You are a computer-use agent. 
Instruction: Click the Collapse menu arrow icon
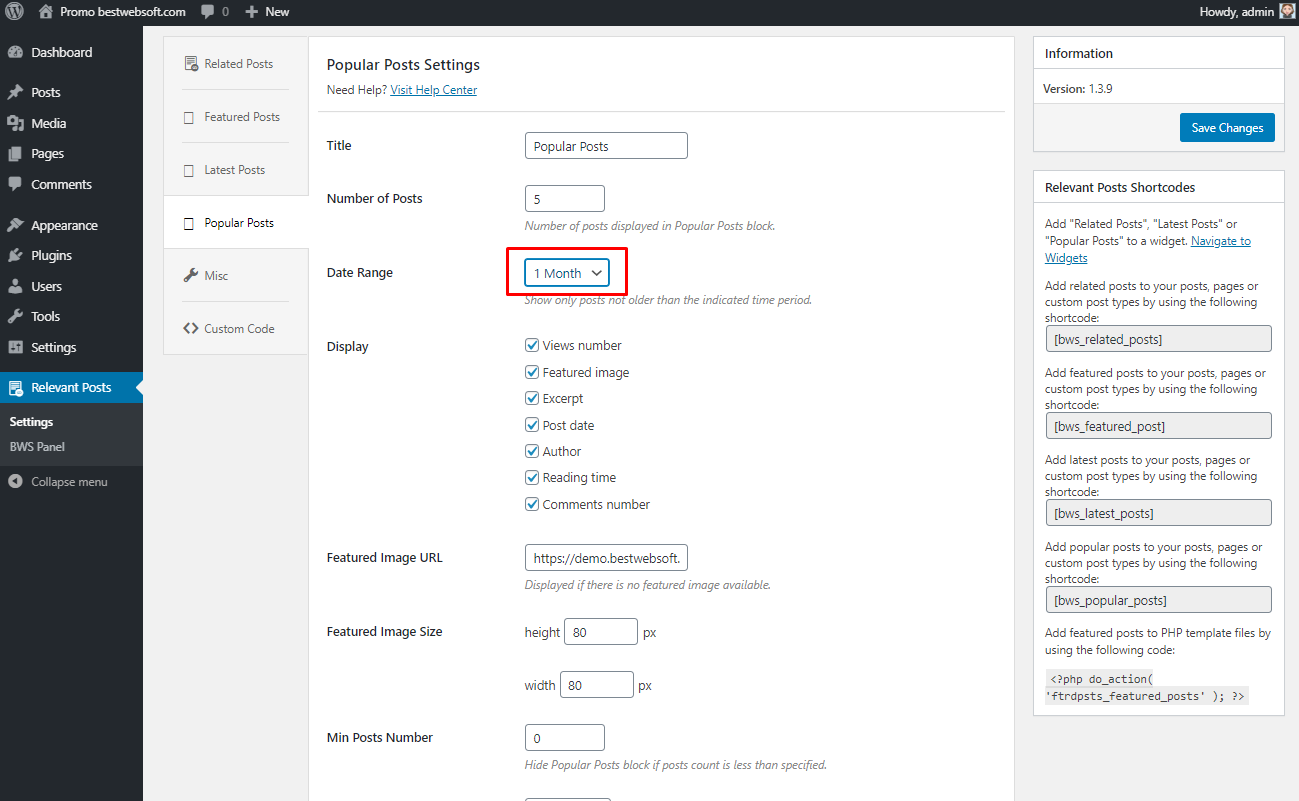[15, 482]
